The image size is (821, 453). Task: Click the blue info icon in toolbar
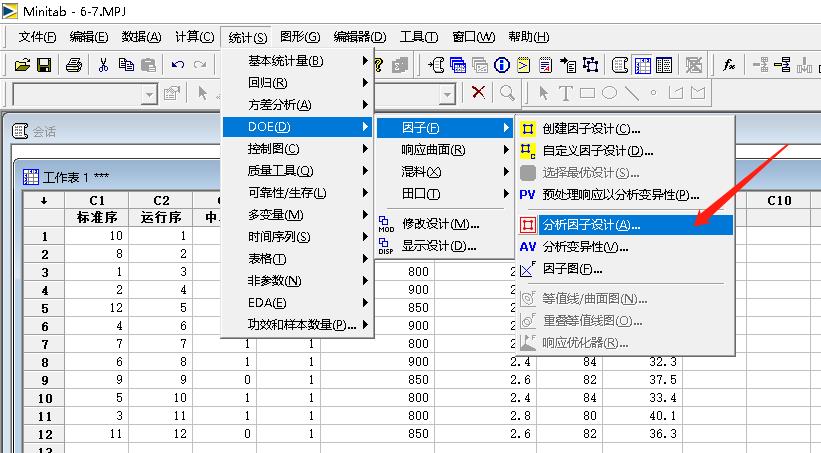(x=503, y=65)
